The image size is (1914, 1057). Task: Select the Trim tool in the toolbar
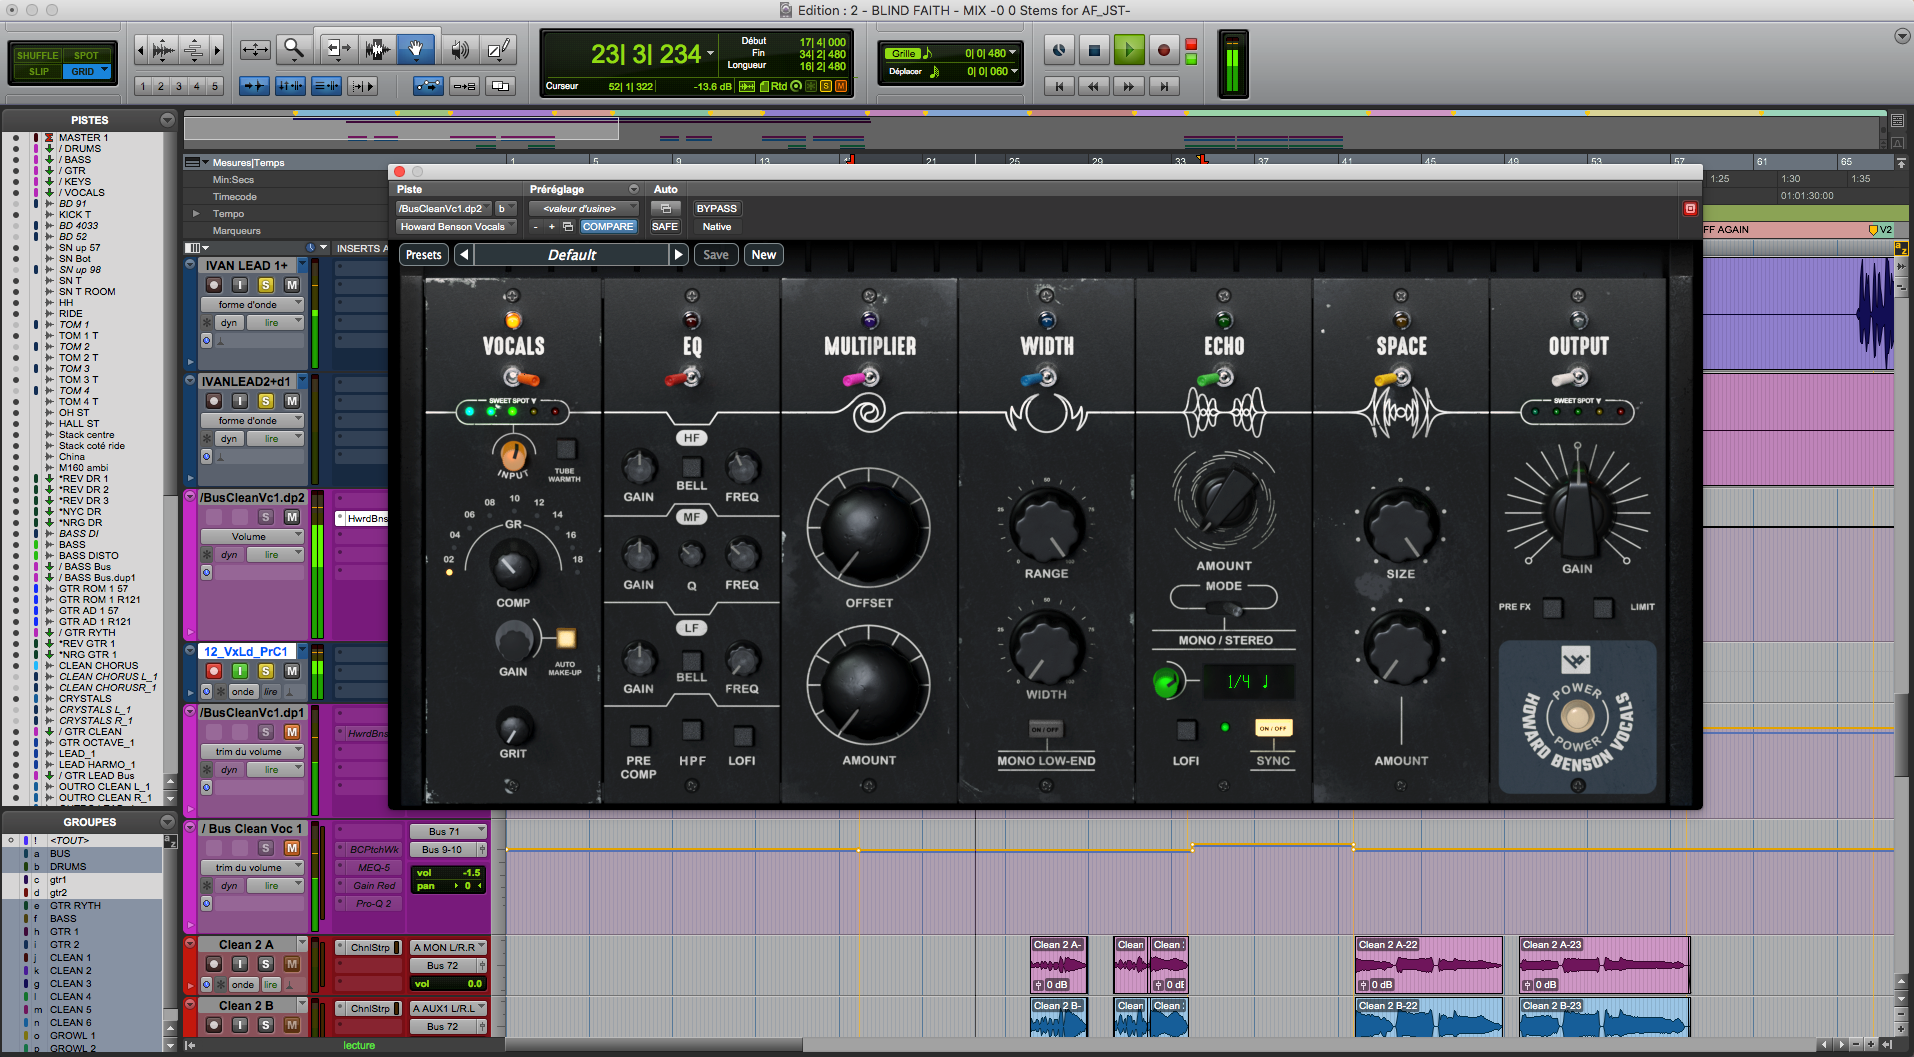point(338,48)
